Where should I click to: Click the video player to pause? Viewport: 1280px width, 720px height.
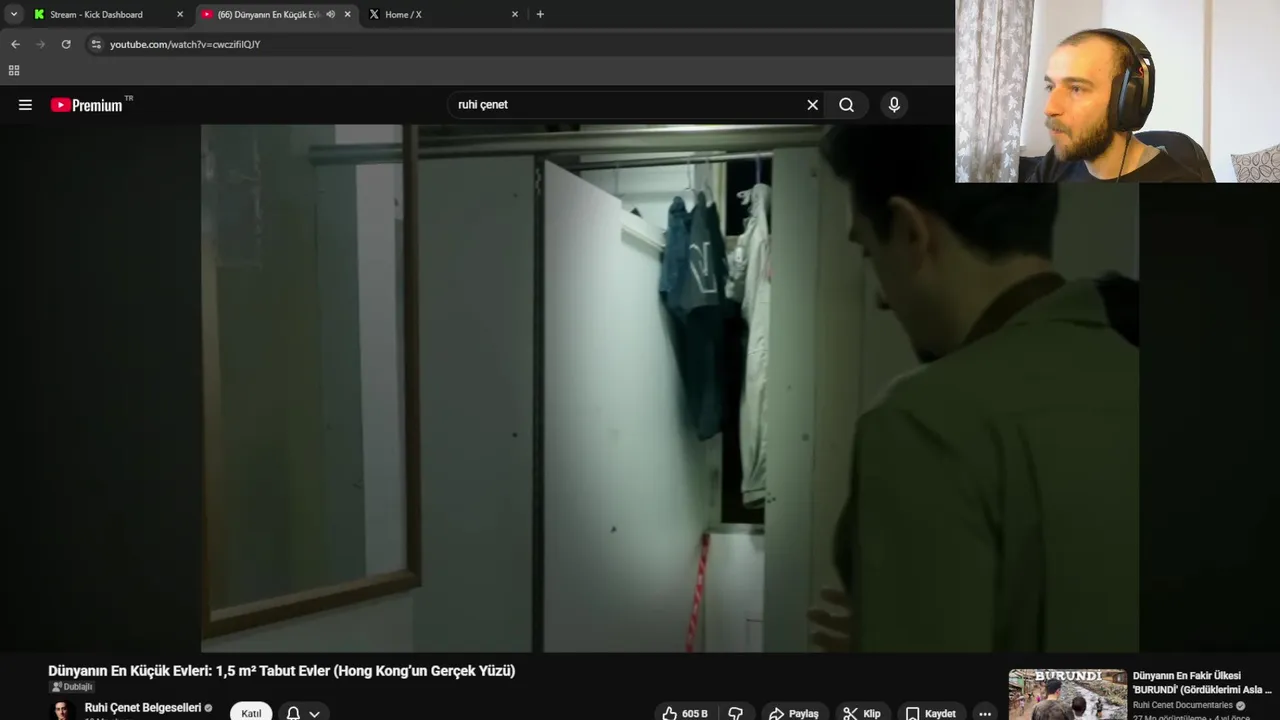point(669,388)
